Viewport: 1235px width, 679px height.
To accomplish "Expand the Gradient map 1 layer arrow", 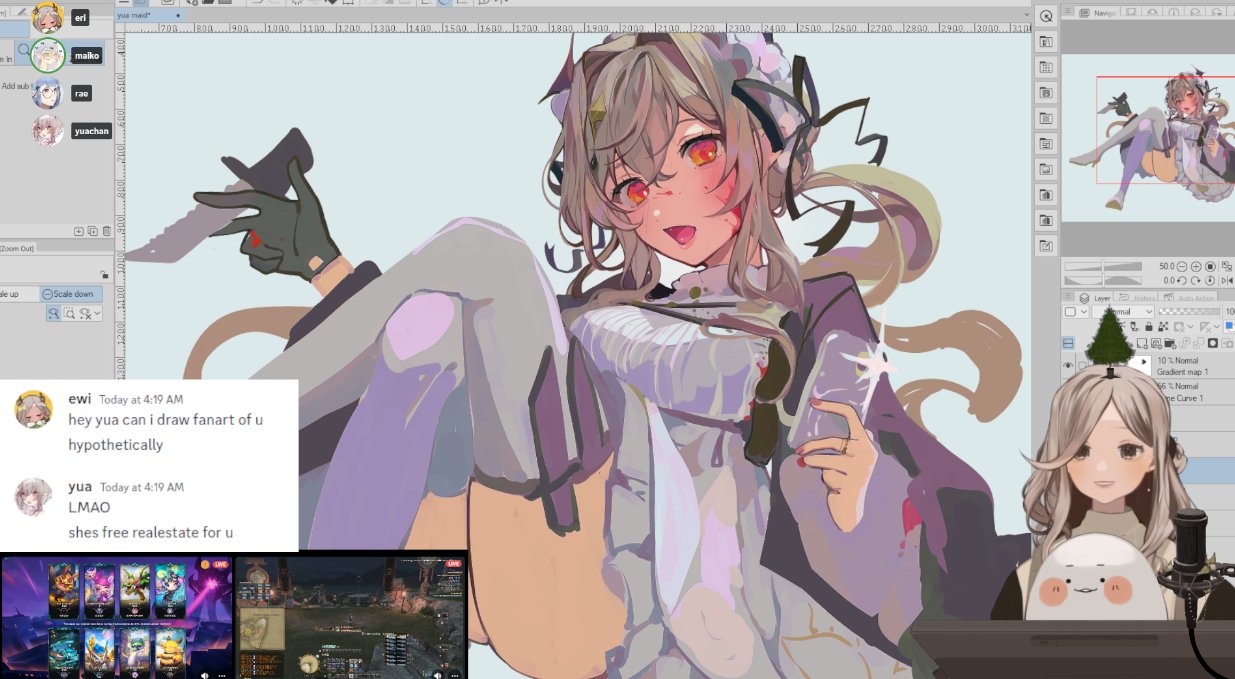I will pyautogui.click(x=1143, y=361).
